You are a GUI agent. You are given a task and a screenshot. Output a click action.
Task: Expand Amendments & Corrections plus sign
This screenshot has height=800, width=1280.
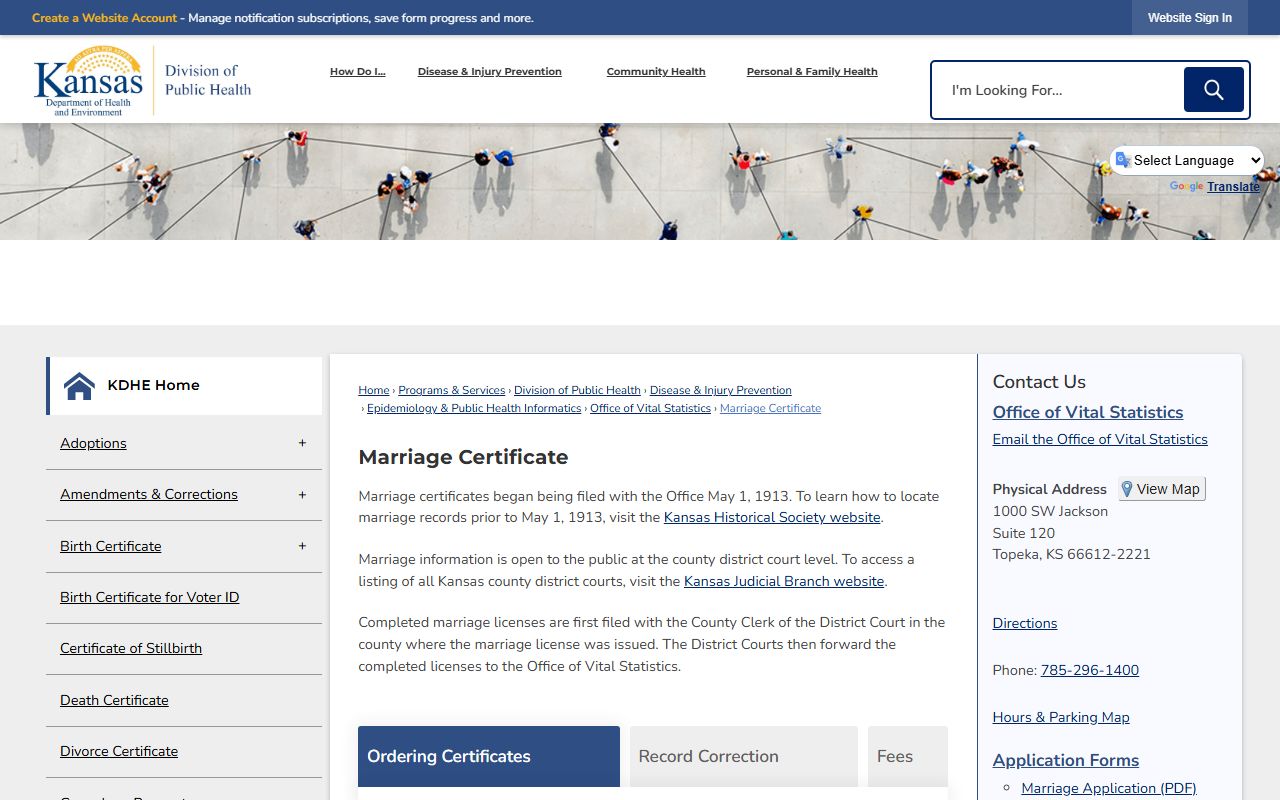tap(302, 495)
